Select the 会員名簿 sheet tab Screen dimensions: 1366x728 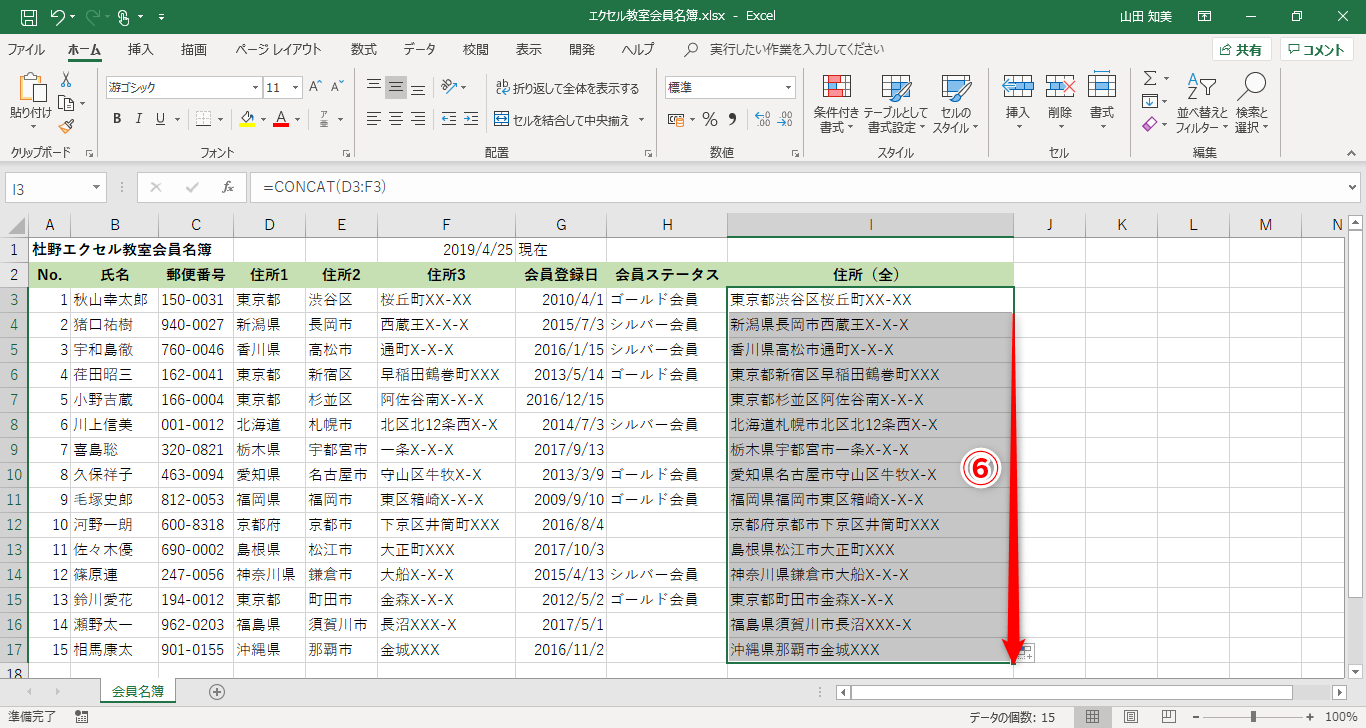(138, 691)
